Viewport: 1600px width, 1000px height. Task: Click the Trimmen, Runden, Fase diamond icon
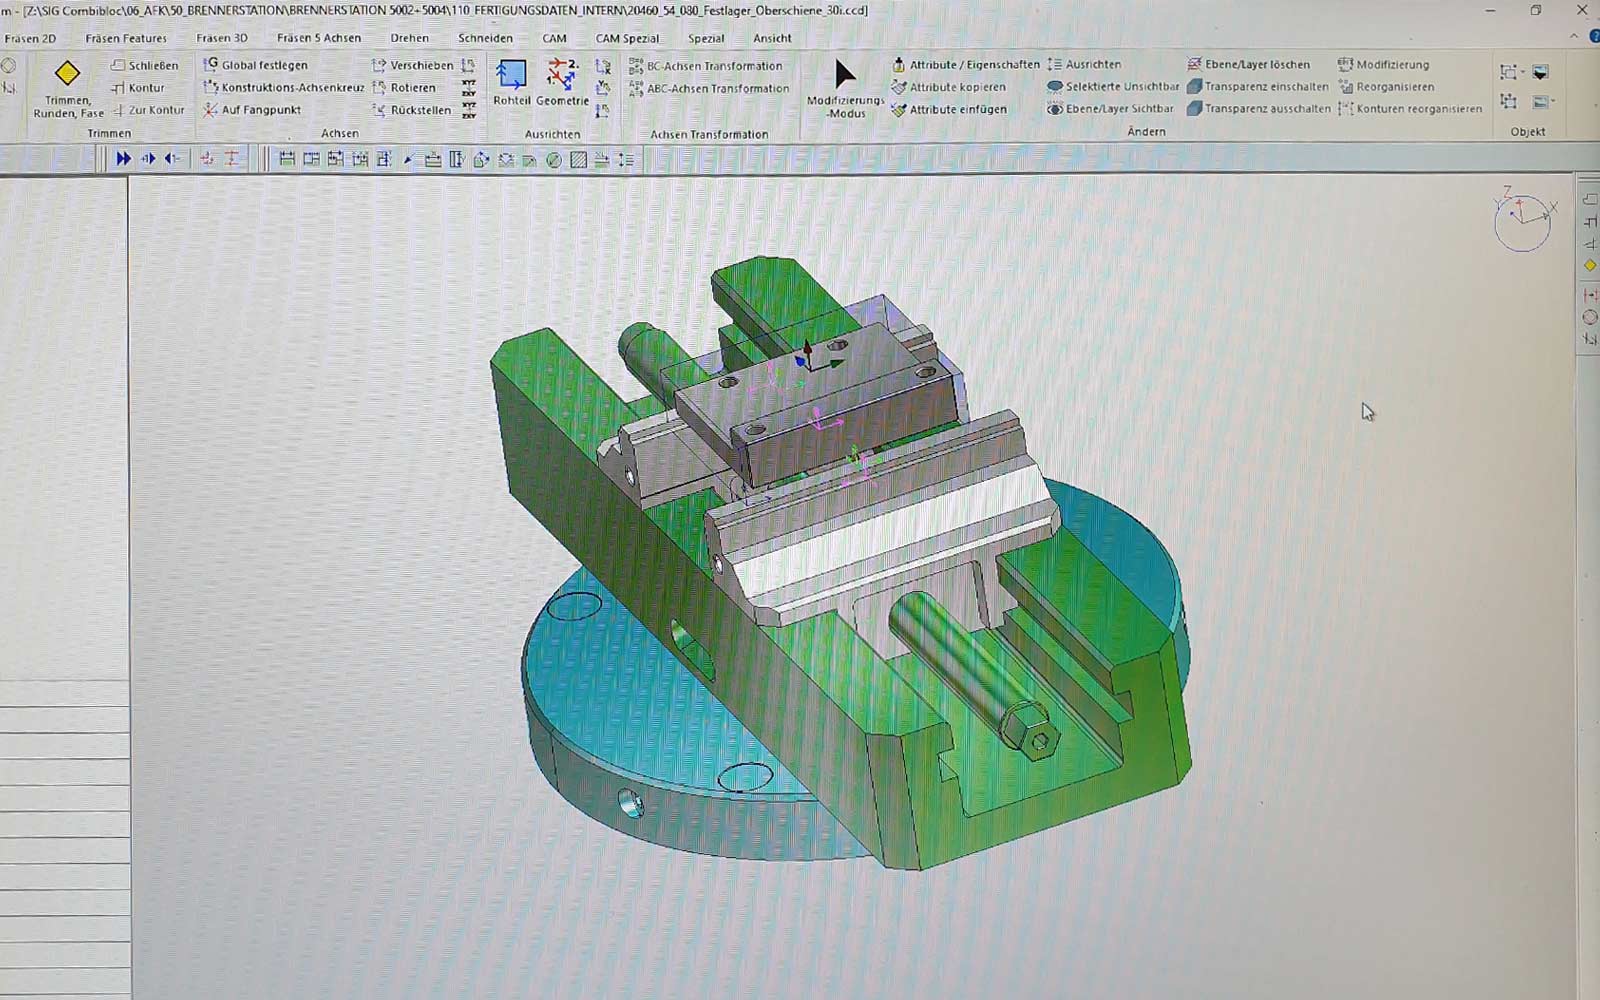(67, 74)
